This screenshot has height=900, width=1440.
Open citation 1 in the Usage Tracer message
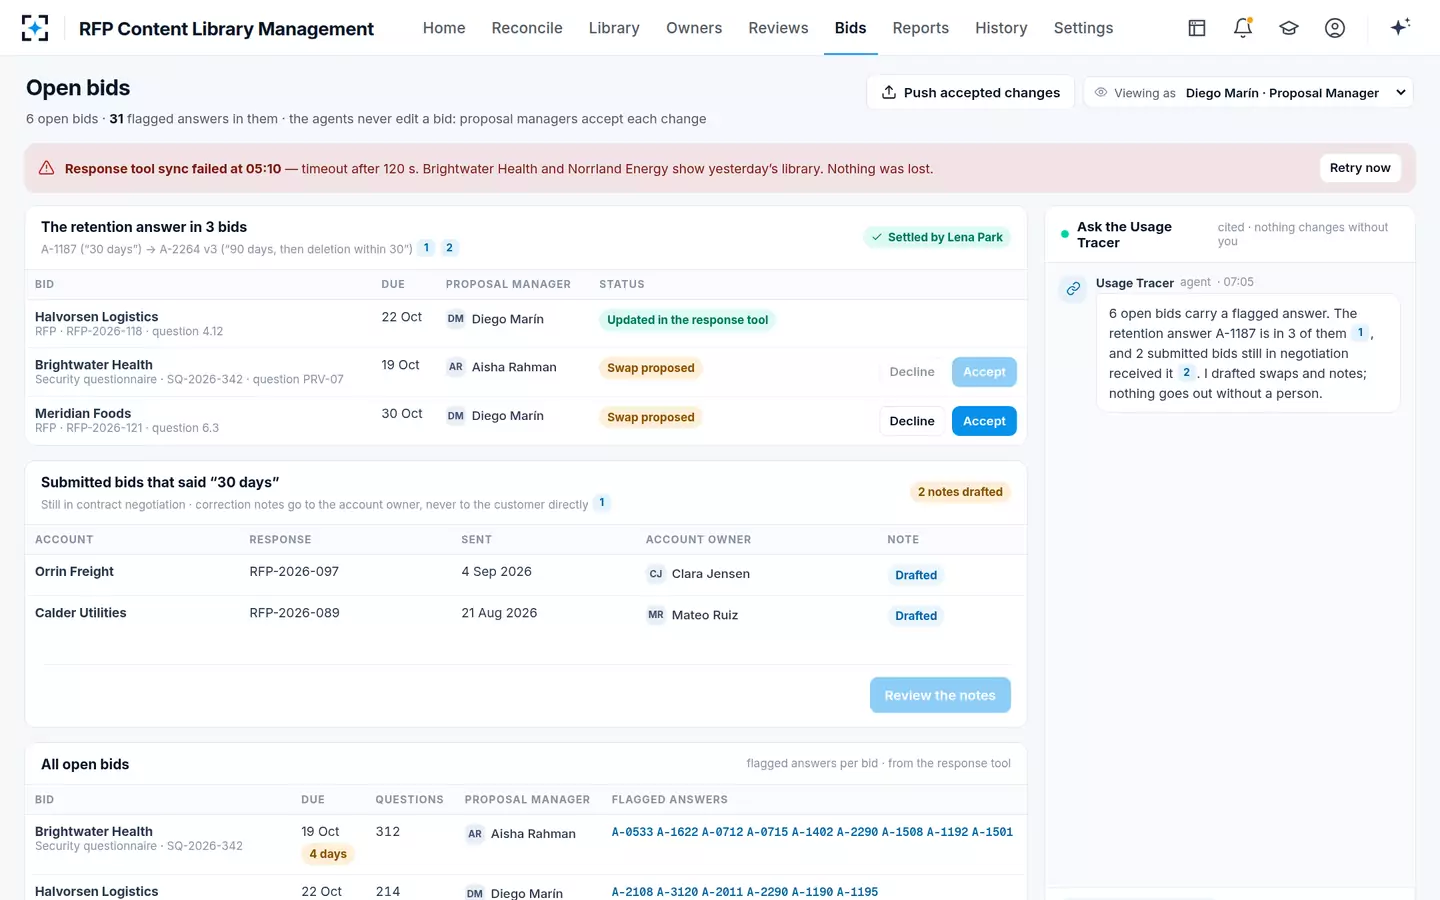click(x=1360, y=333)
